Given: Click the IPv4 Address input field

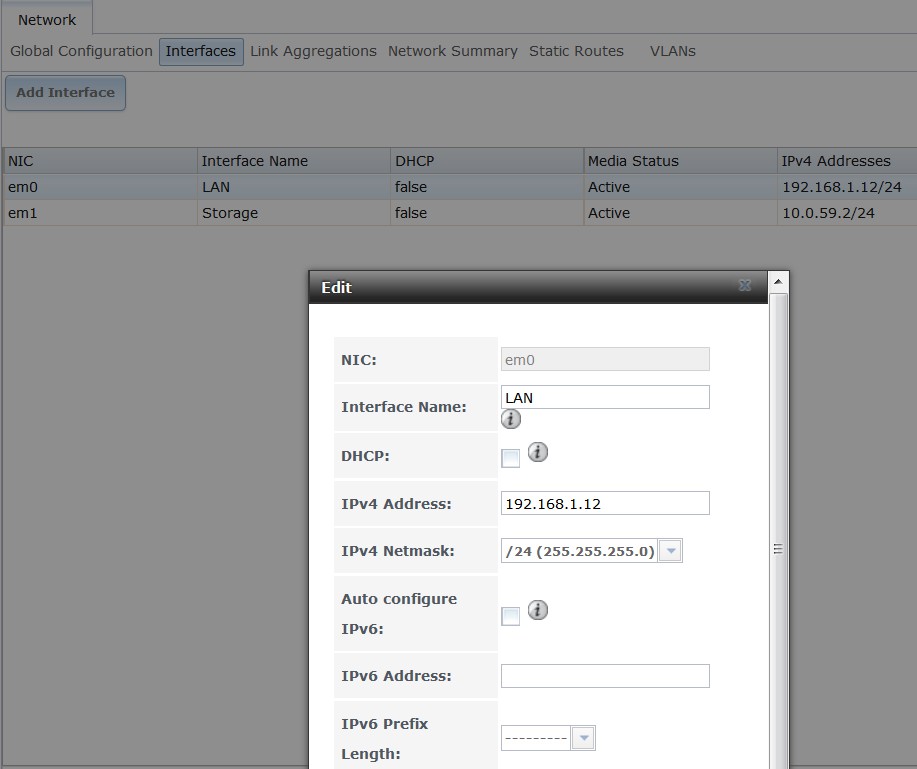Looking at the screenshot, I should [604, 503].
